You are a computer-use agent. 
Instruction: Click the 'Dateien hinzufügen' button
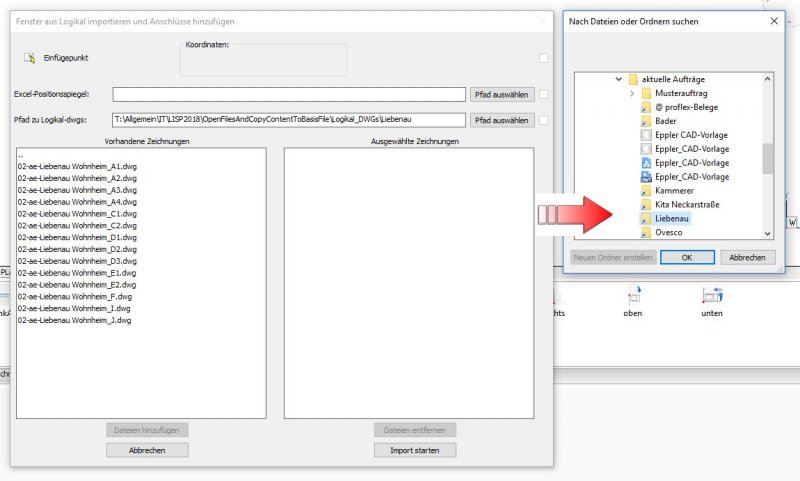click(147, 430)
